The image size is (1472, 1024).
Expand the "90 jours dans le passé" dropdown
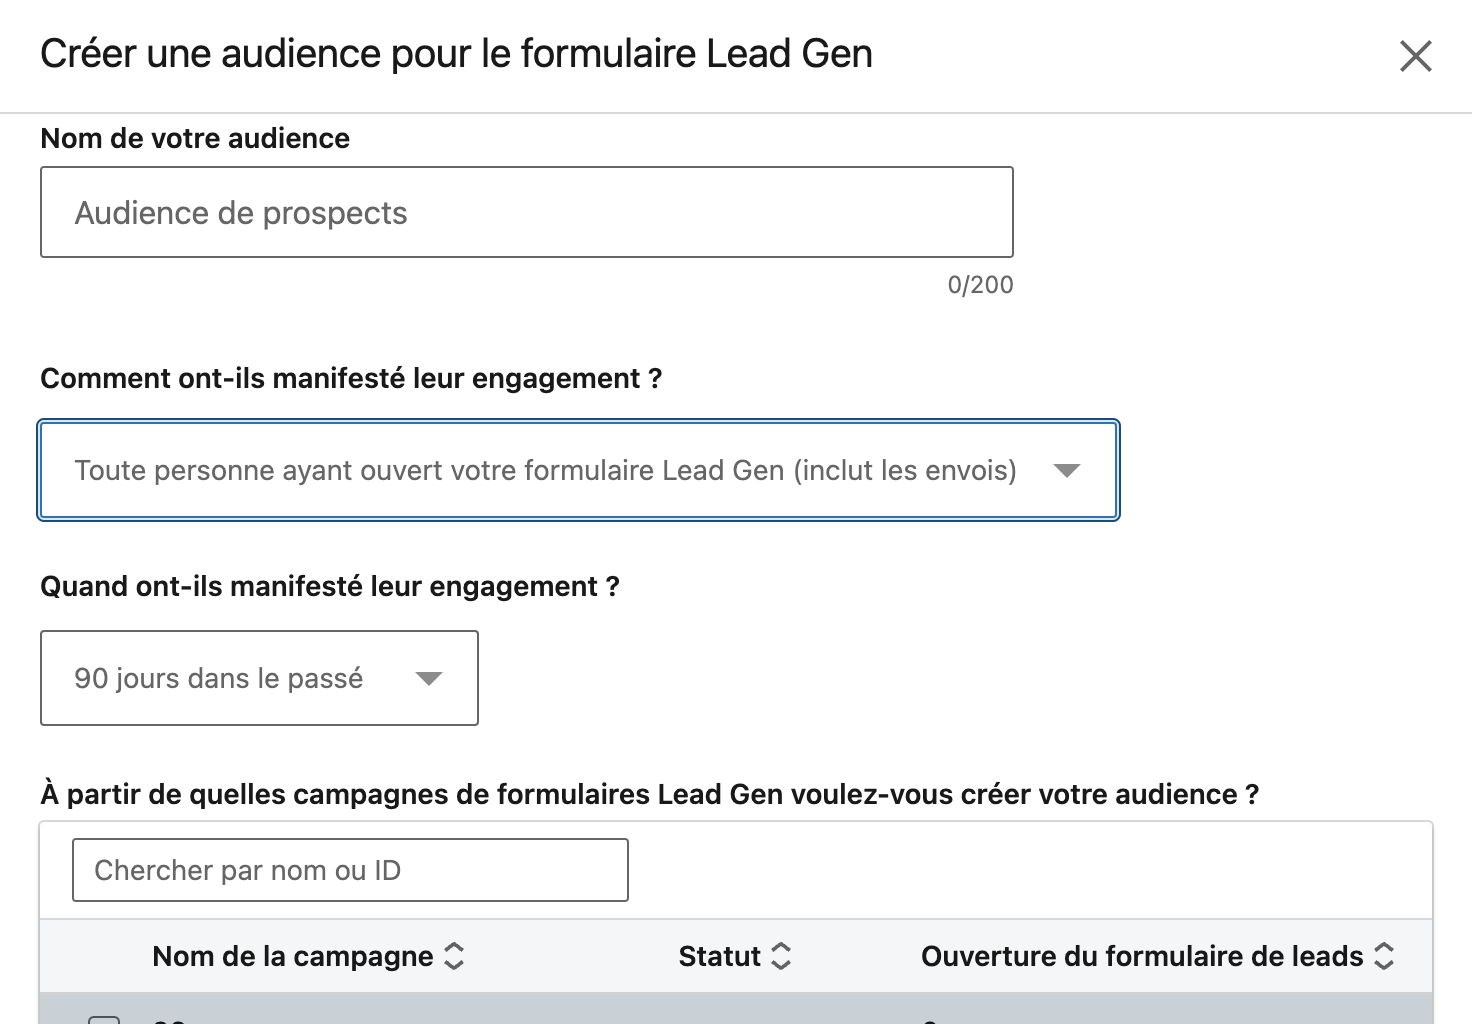218,678
